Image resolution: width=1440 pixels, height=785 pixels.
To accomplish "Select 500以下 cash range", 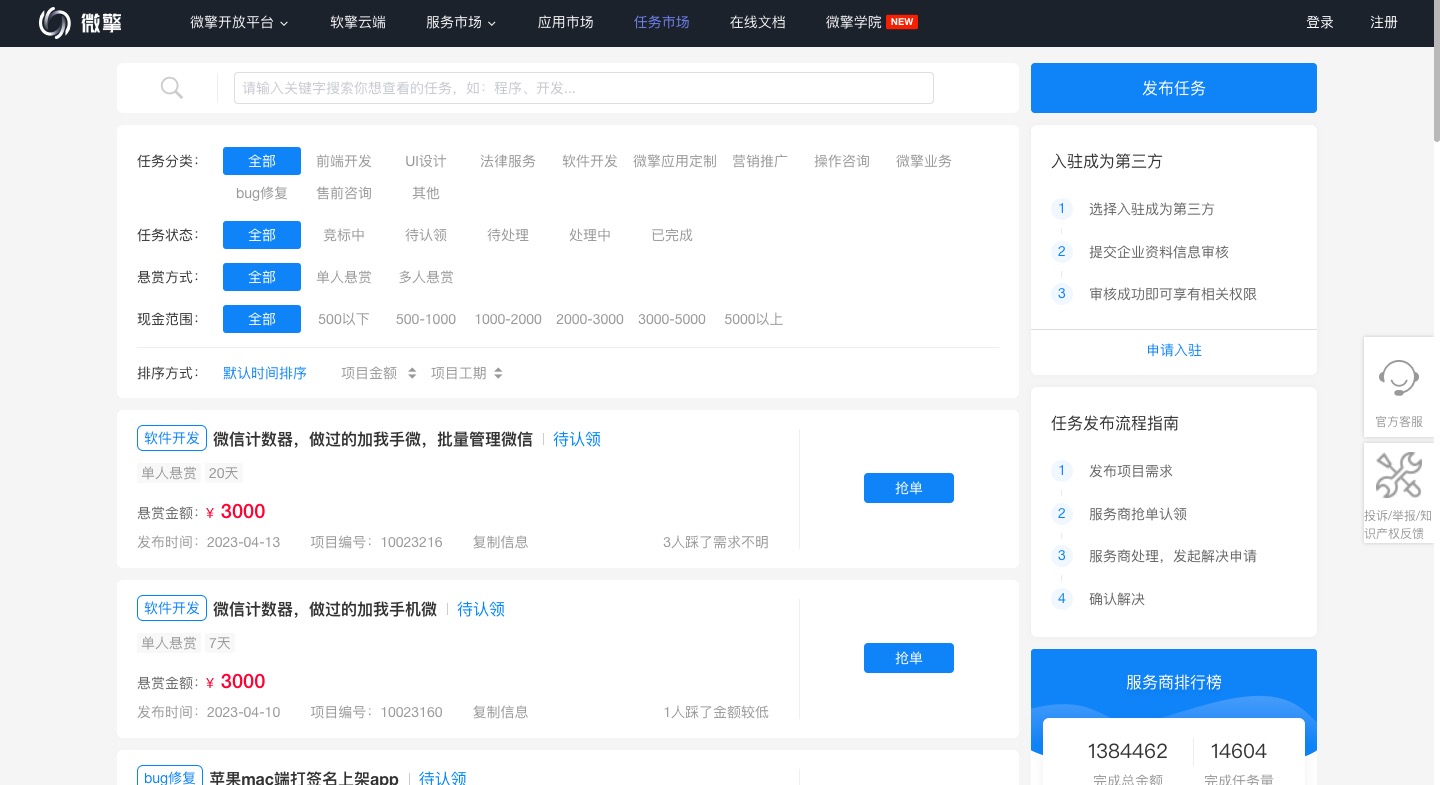I will click(344, 319).
